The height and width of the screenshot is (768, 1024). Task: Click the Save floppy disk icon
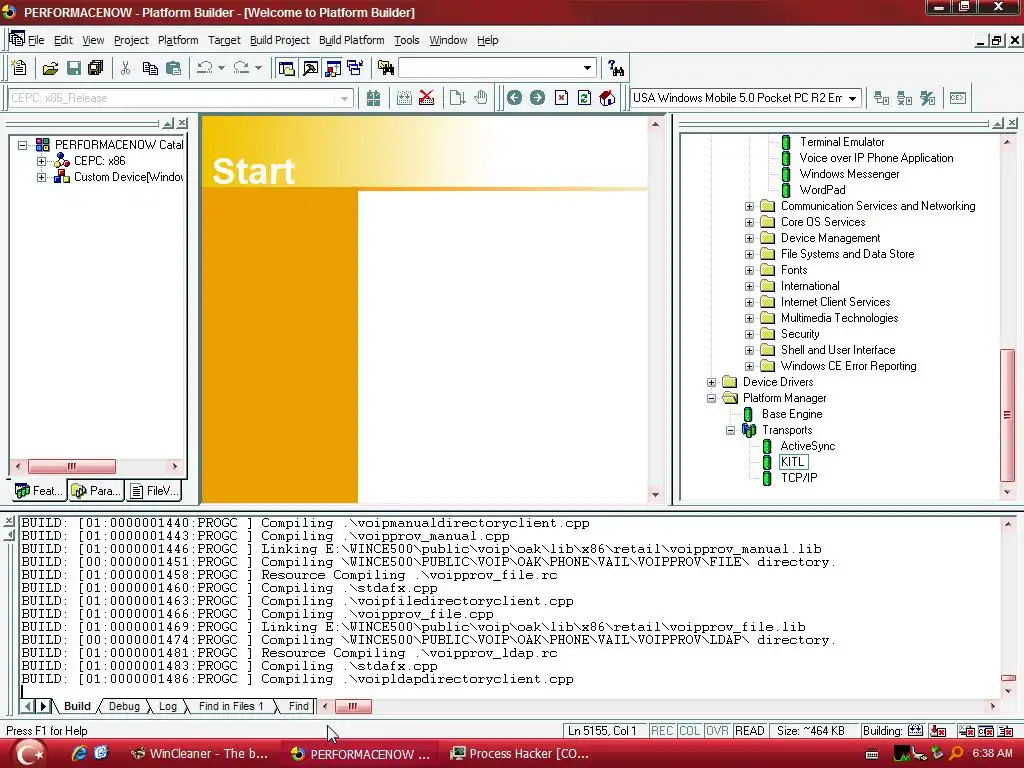click(74, 68)
